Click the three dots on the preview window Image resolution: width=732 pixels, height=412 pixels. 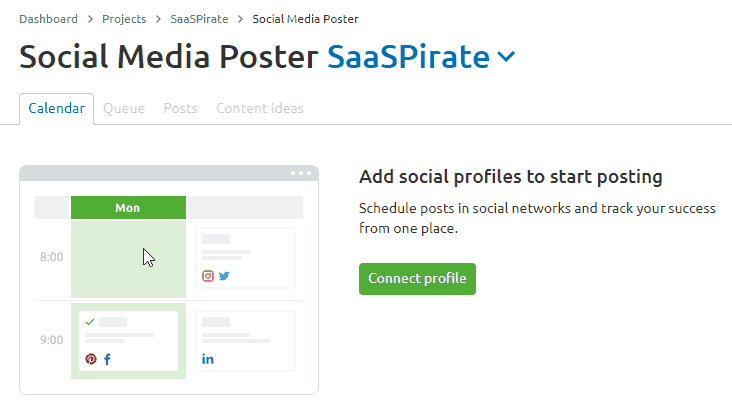(x=301, y=173)
